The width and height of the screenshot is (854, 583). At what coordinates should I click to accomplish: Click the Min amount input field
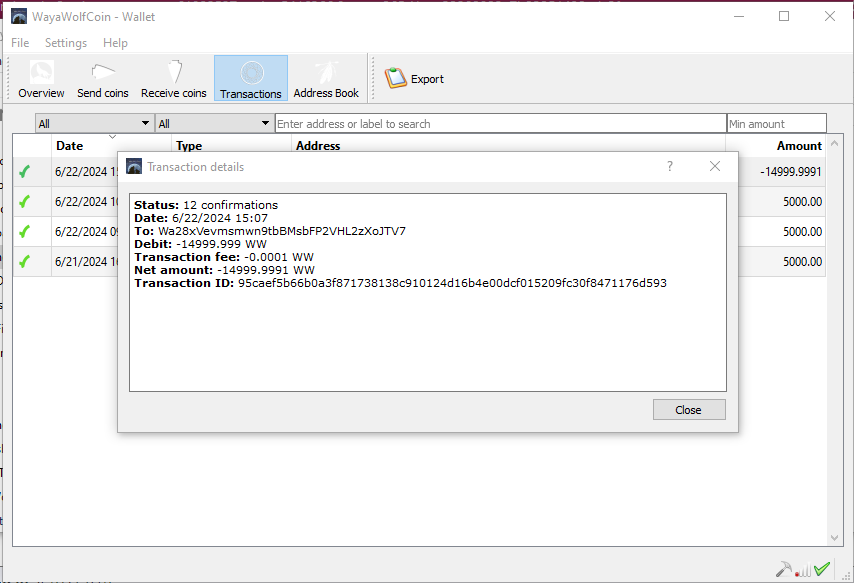(x=776, y=124)
